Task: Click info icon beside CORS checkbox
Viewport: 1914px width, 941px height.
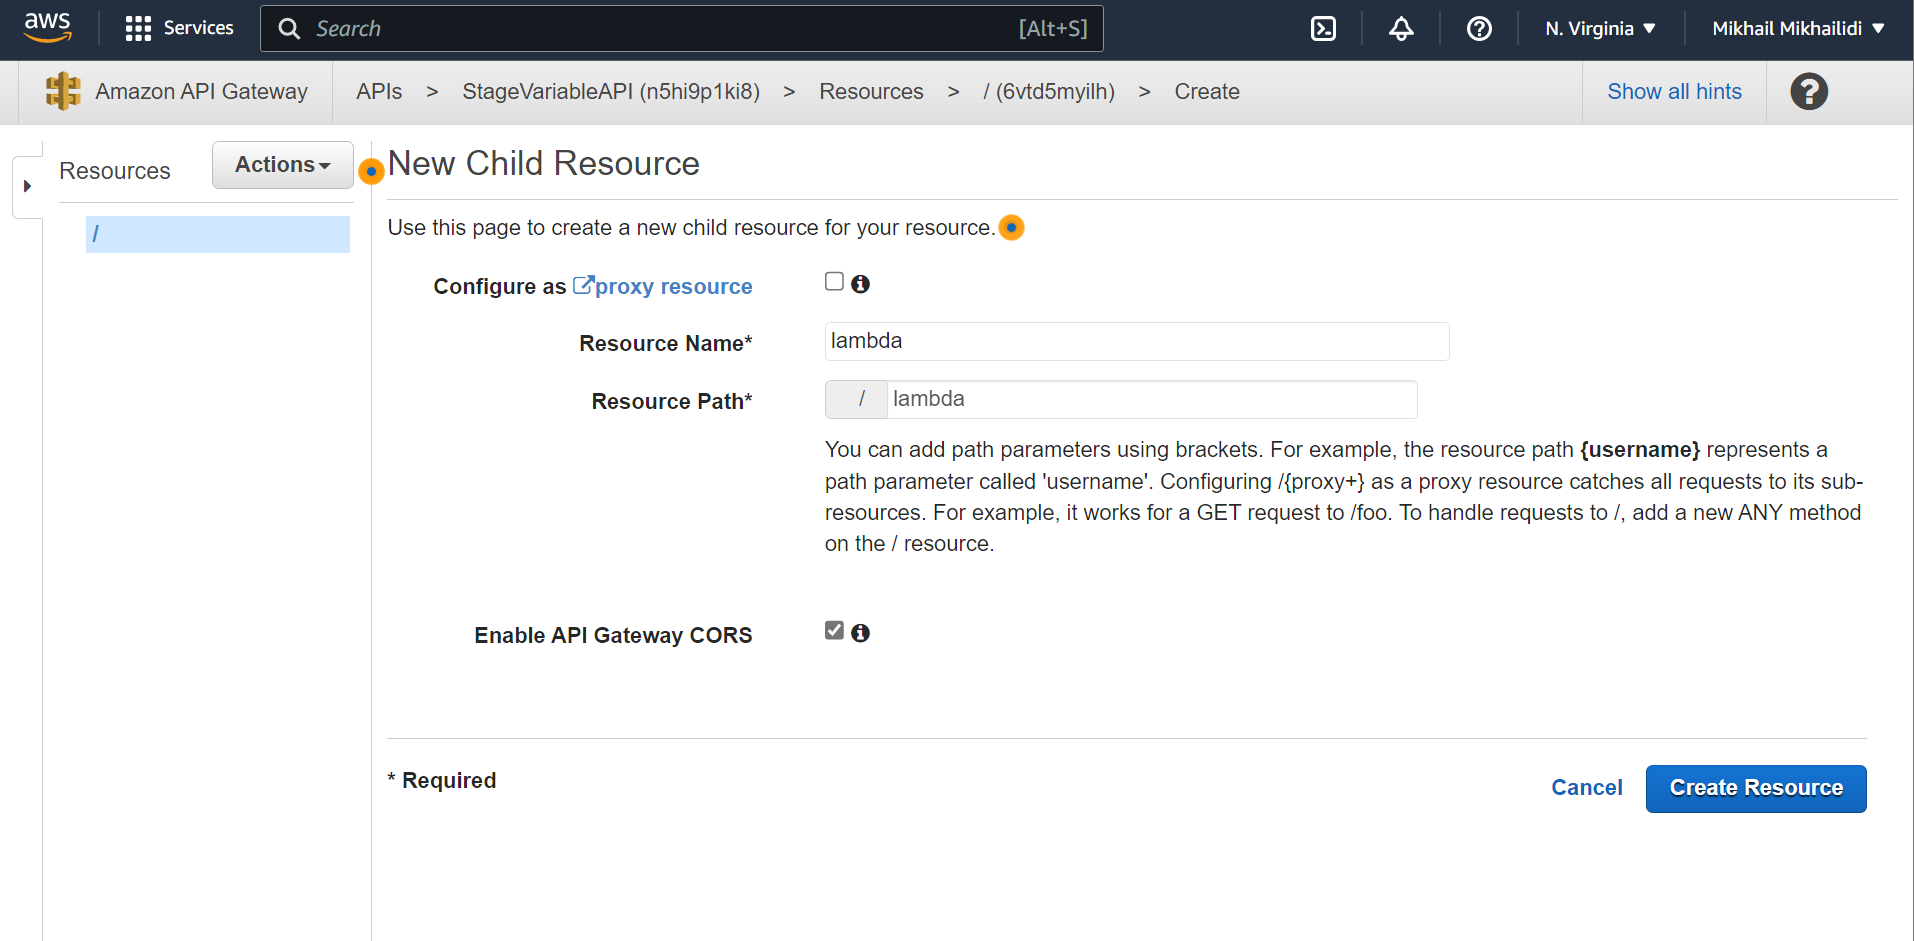Action: tap(860, 633)
